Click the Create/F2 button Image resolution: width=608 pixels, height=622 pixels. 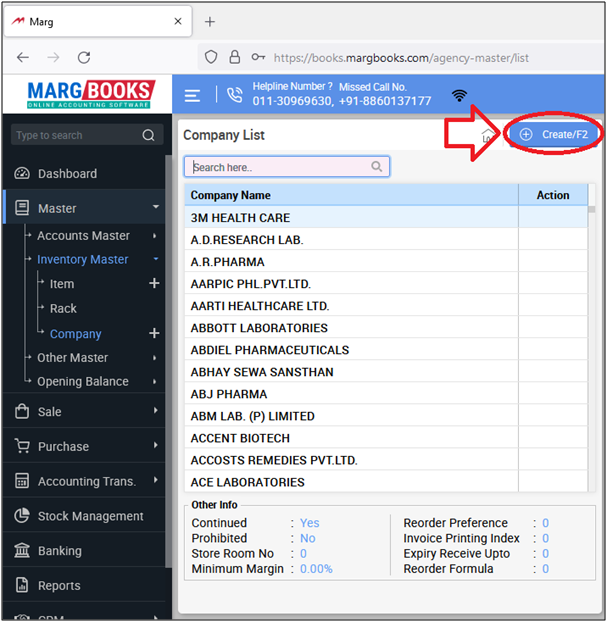pyautogui.click(x=554, y=134)
